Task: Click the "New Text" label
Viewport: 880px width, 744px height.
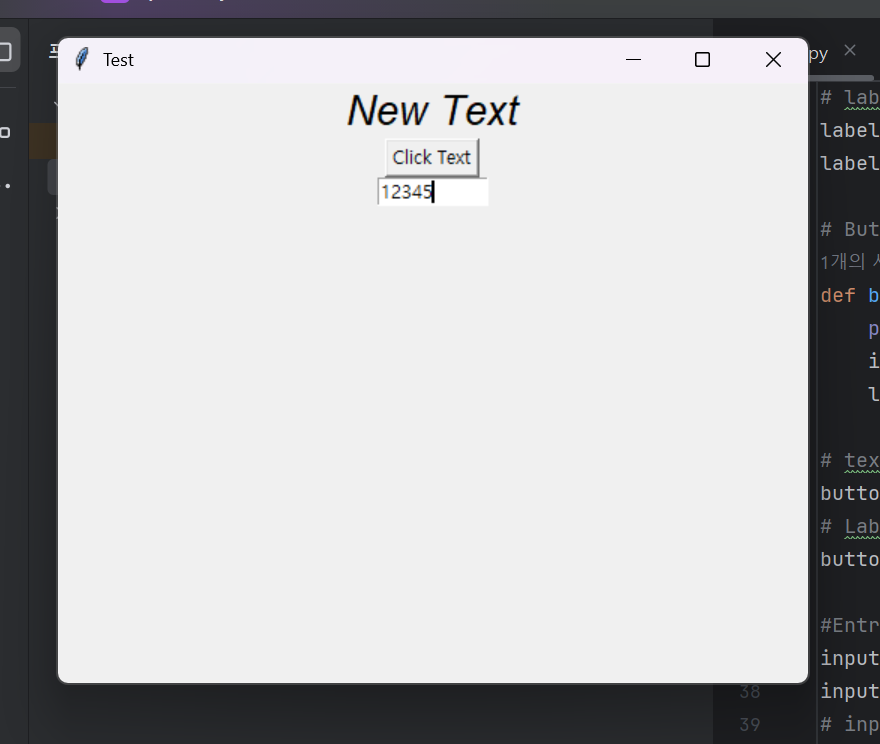Action: coord(433,111)
